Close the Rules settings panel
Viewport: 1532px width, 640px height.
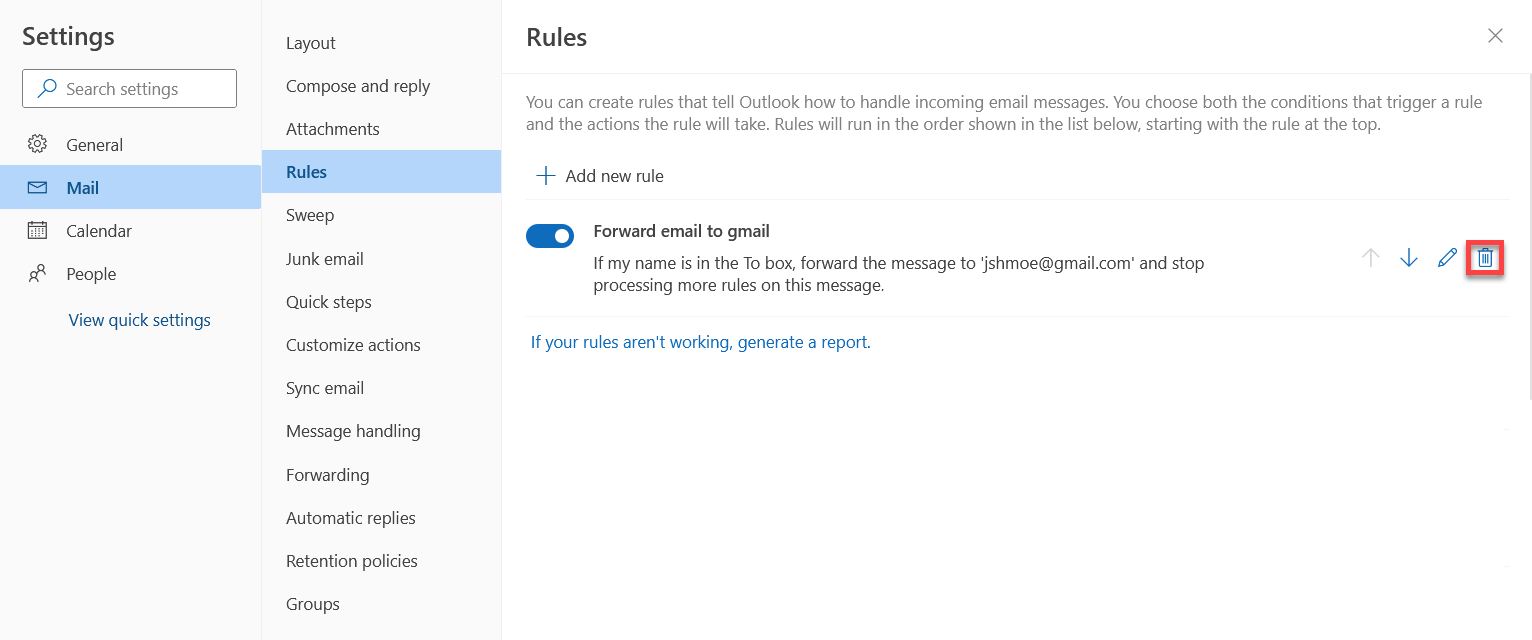[x=1495, y=36]
